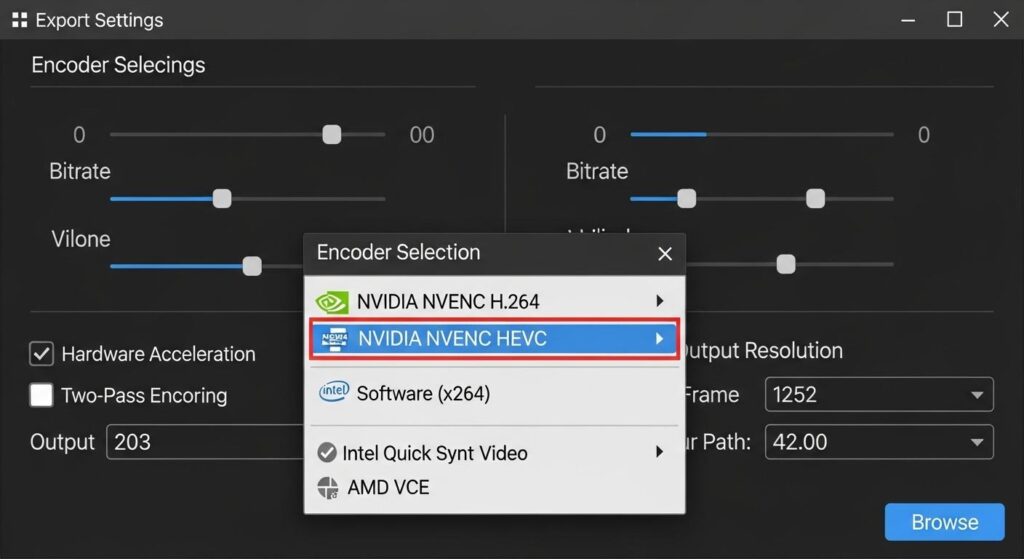Open the Frame dropdown showing 1252
The image size is (1024, 559).
[878, 395]
